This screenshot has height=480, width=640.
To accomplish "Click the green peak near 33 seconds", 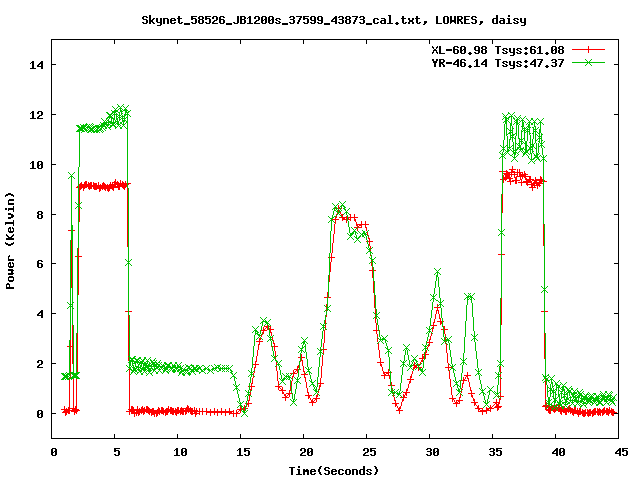I will coord(469,297).
